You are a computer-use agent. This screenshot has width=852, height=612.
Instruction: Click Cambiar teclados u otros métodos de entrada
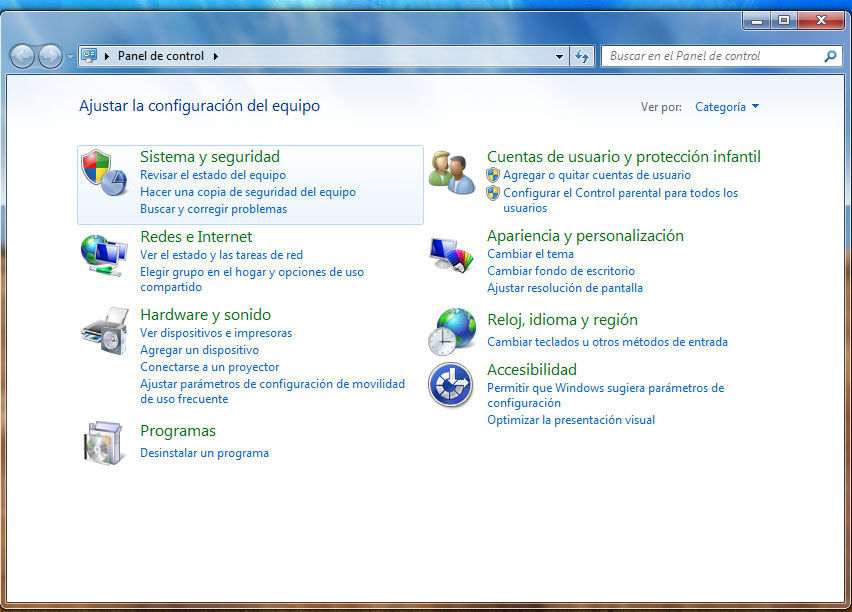click(607, 342)
